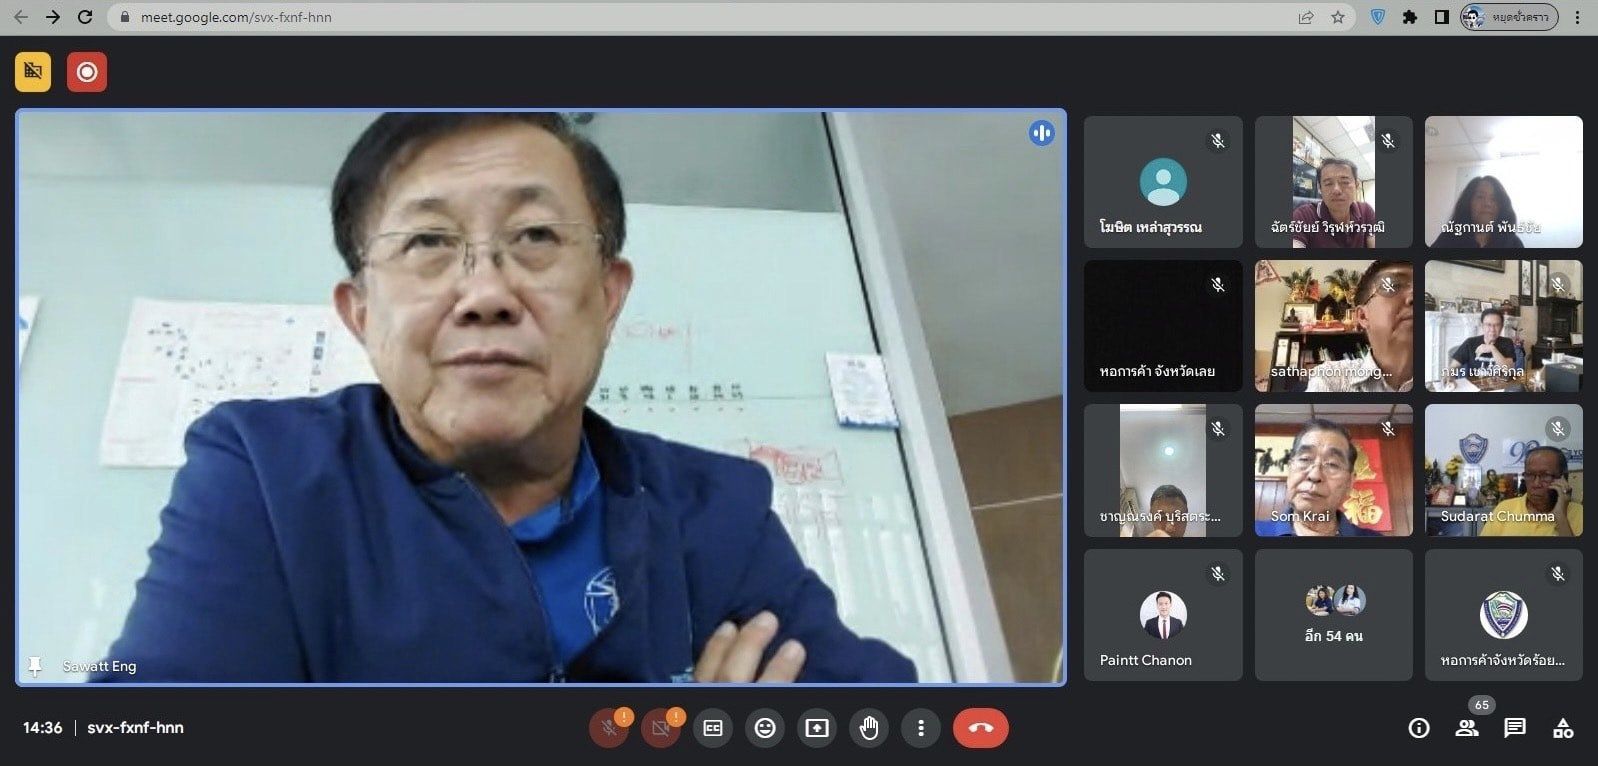The width and height of the screenshot is (1598, 766).
Task: Bookmark this page with the star icon
Action: tap(1337, 17)
